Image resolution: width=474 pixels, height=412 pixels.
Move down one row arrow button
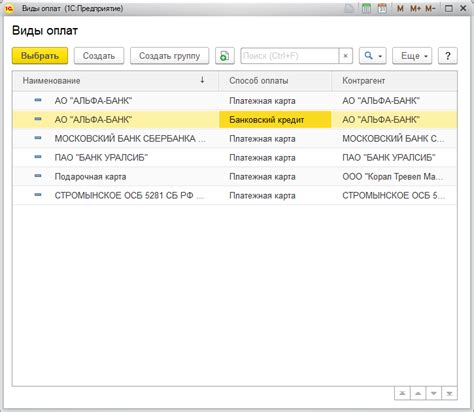click(434, 393)
